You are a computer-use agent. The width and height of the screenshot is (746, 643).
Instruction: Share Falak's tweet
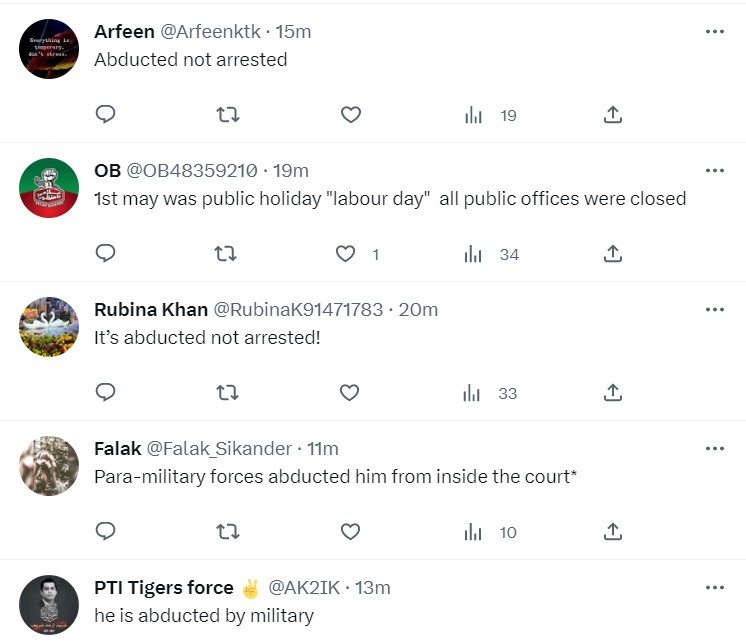[613, 532]
